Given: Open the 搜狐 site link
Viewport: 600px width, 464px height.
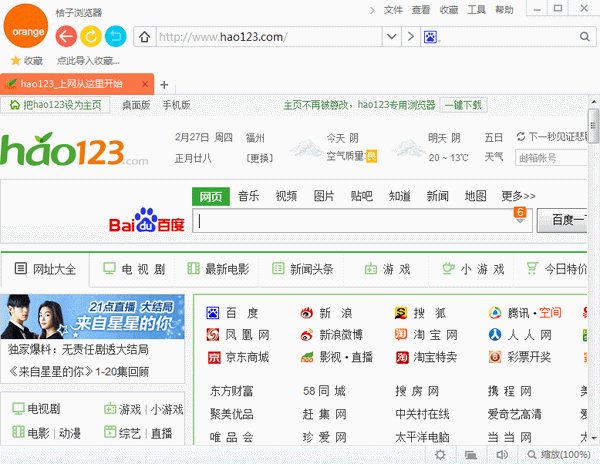Looking at the screenshot, I should 421,313.
